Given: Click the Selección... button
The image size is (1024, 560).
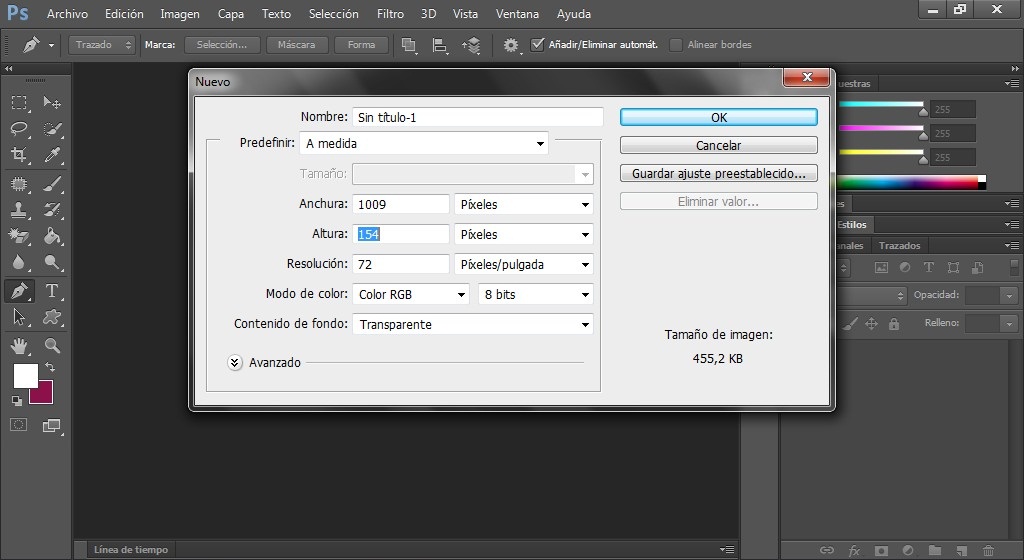Looking at the screenshot, I should 222,44.
